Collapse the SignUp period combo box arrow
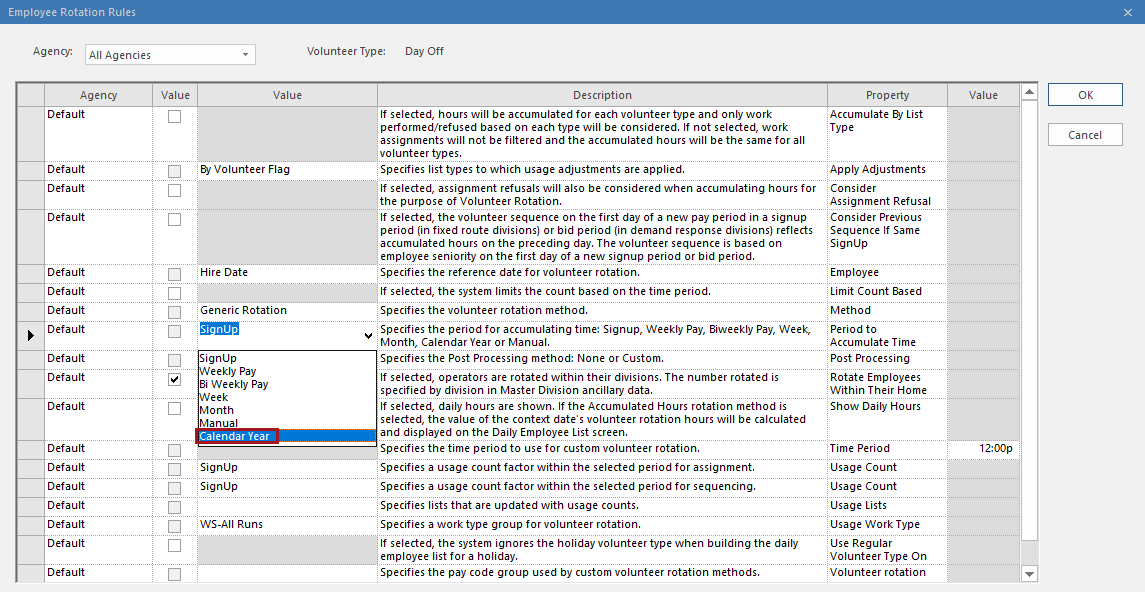Image resolution: width=1145 pixels, height=592 pixels. point(368,336)
